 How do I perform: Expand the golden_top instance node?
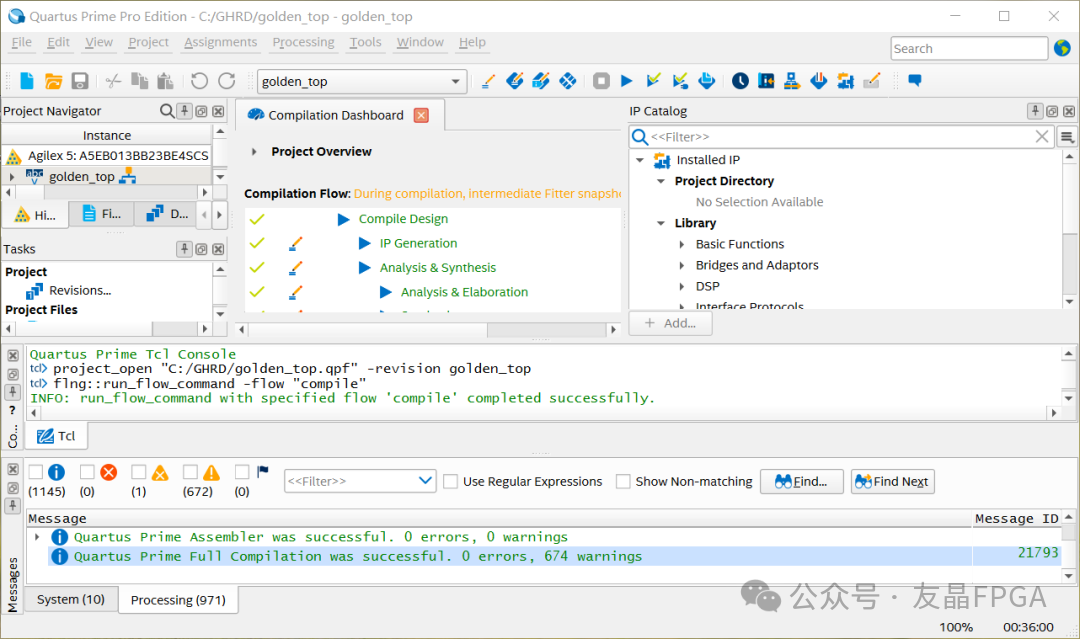[x=12, y=177]
